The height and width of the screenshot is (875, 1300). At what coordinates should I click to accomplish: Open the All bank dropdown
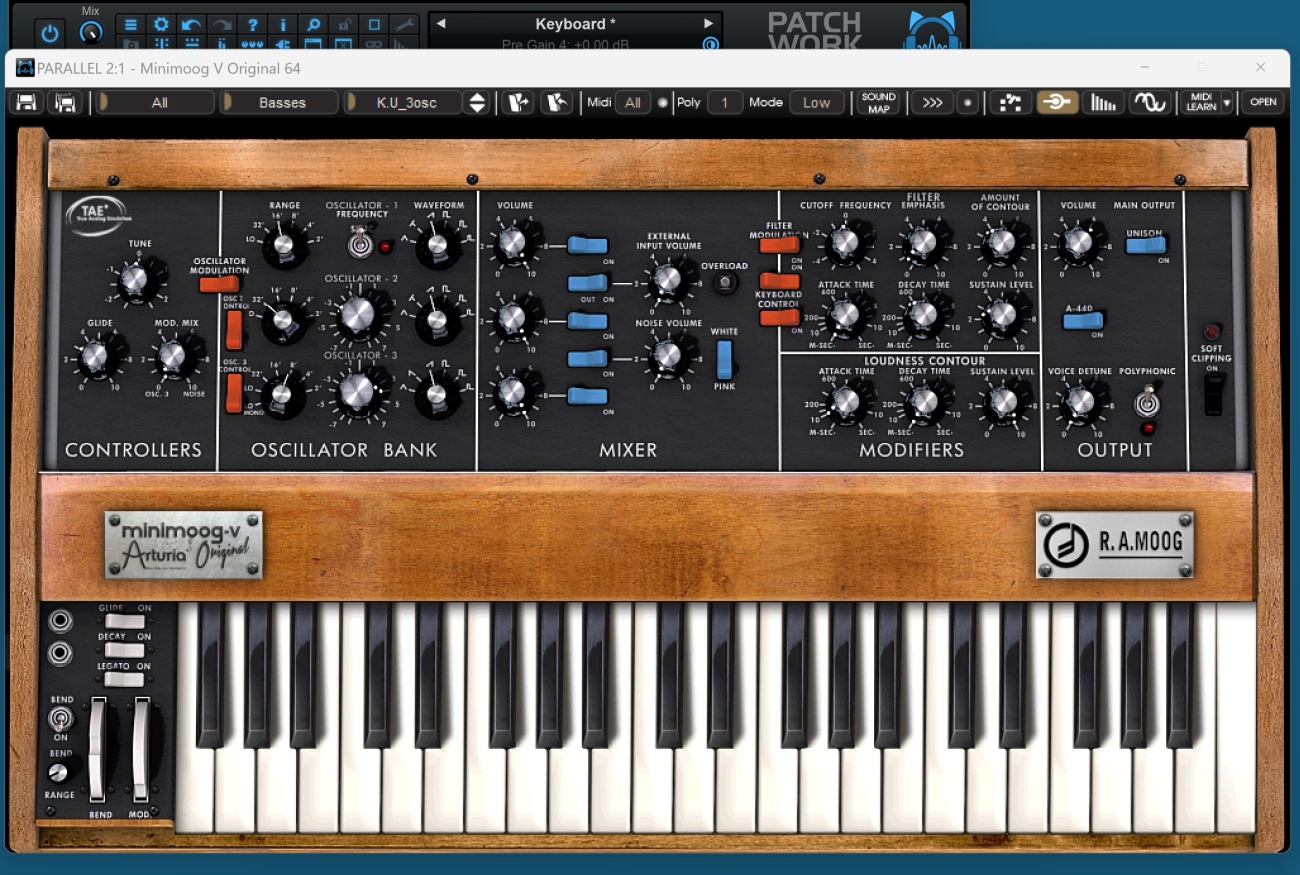155,102
